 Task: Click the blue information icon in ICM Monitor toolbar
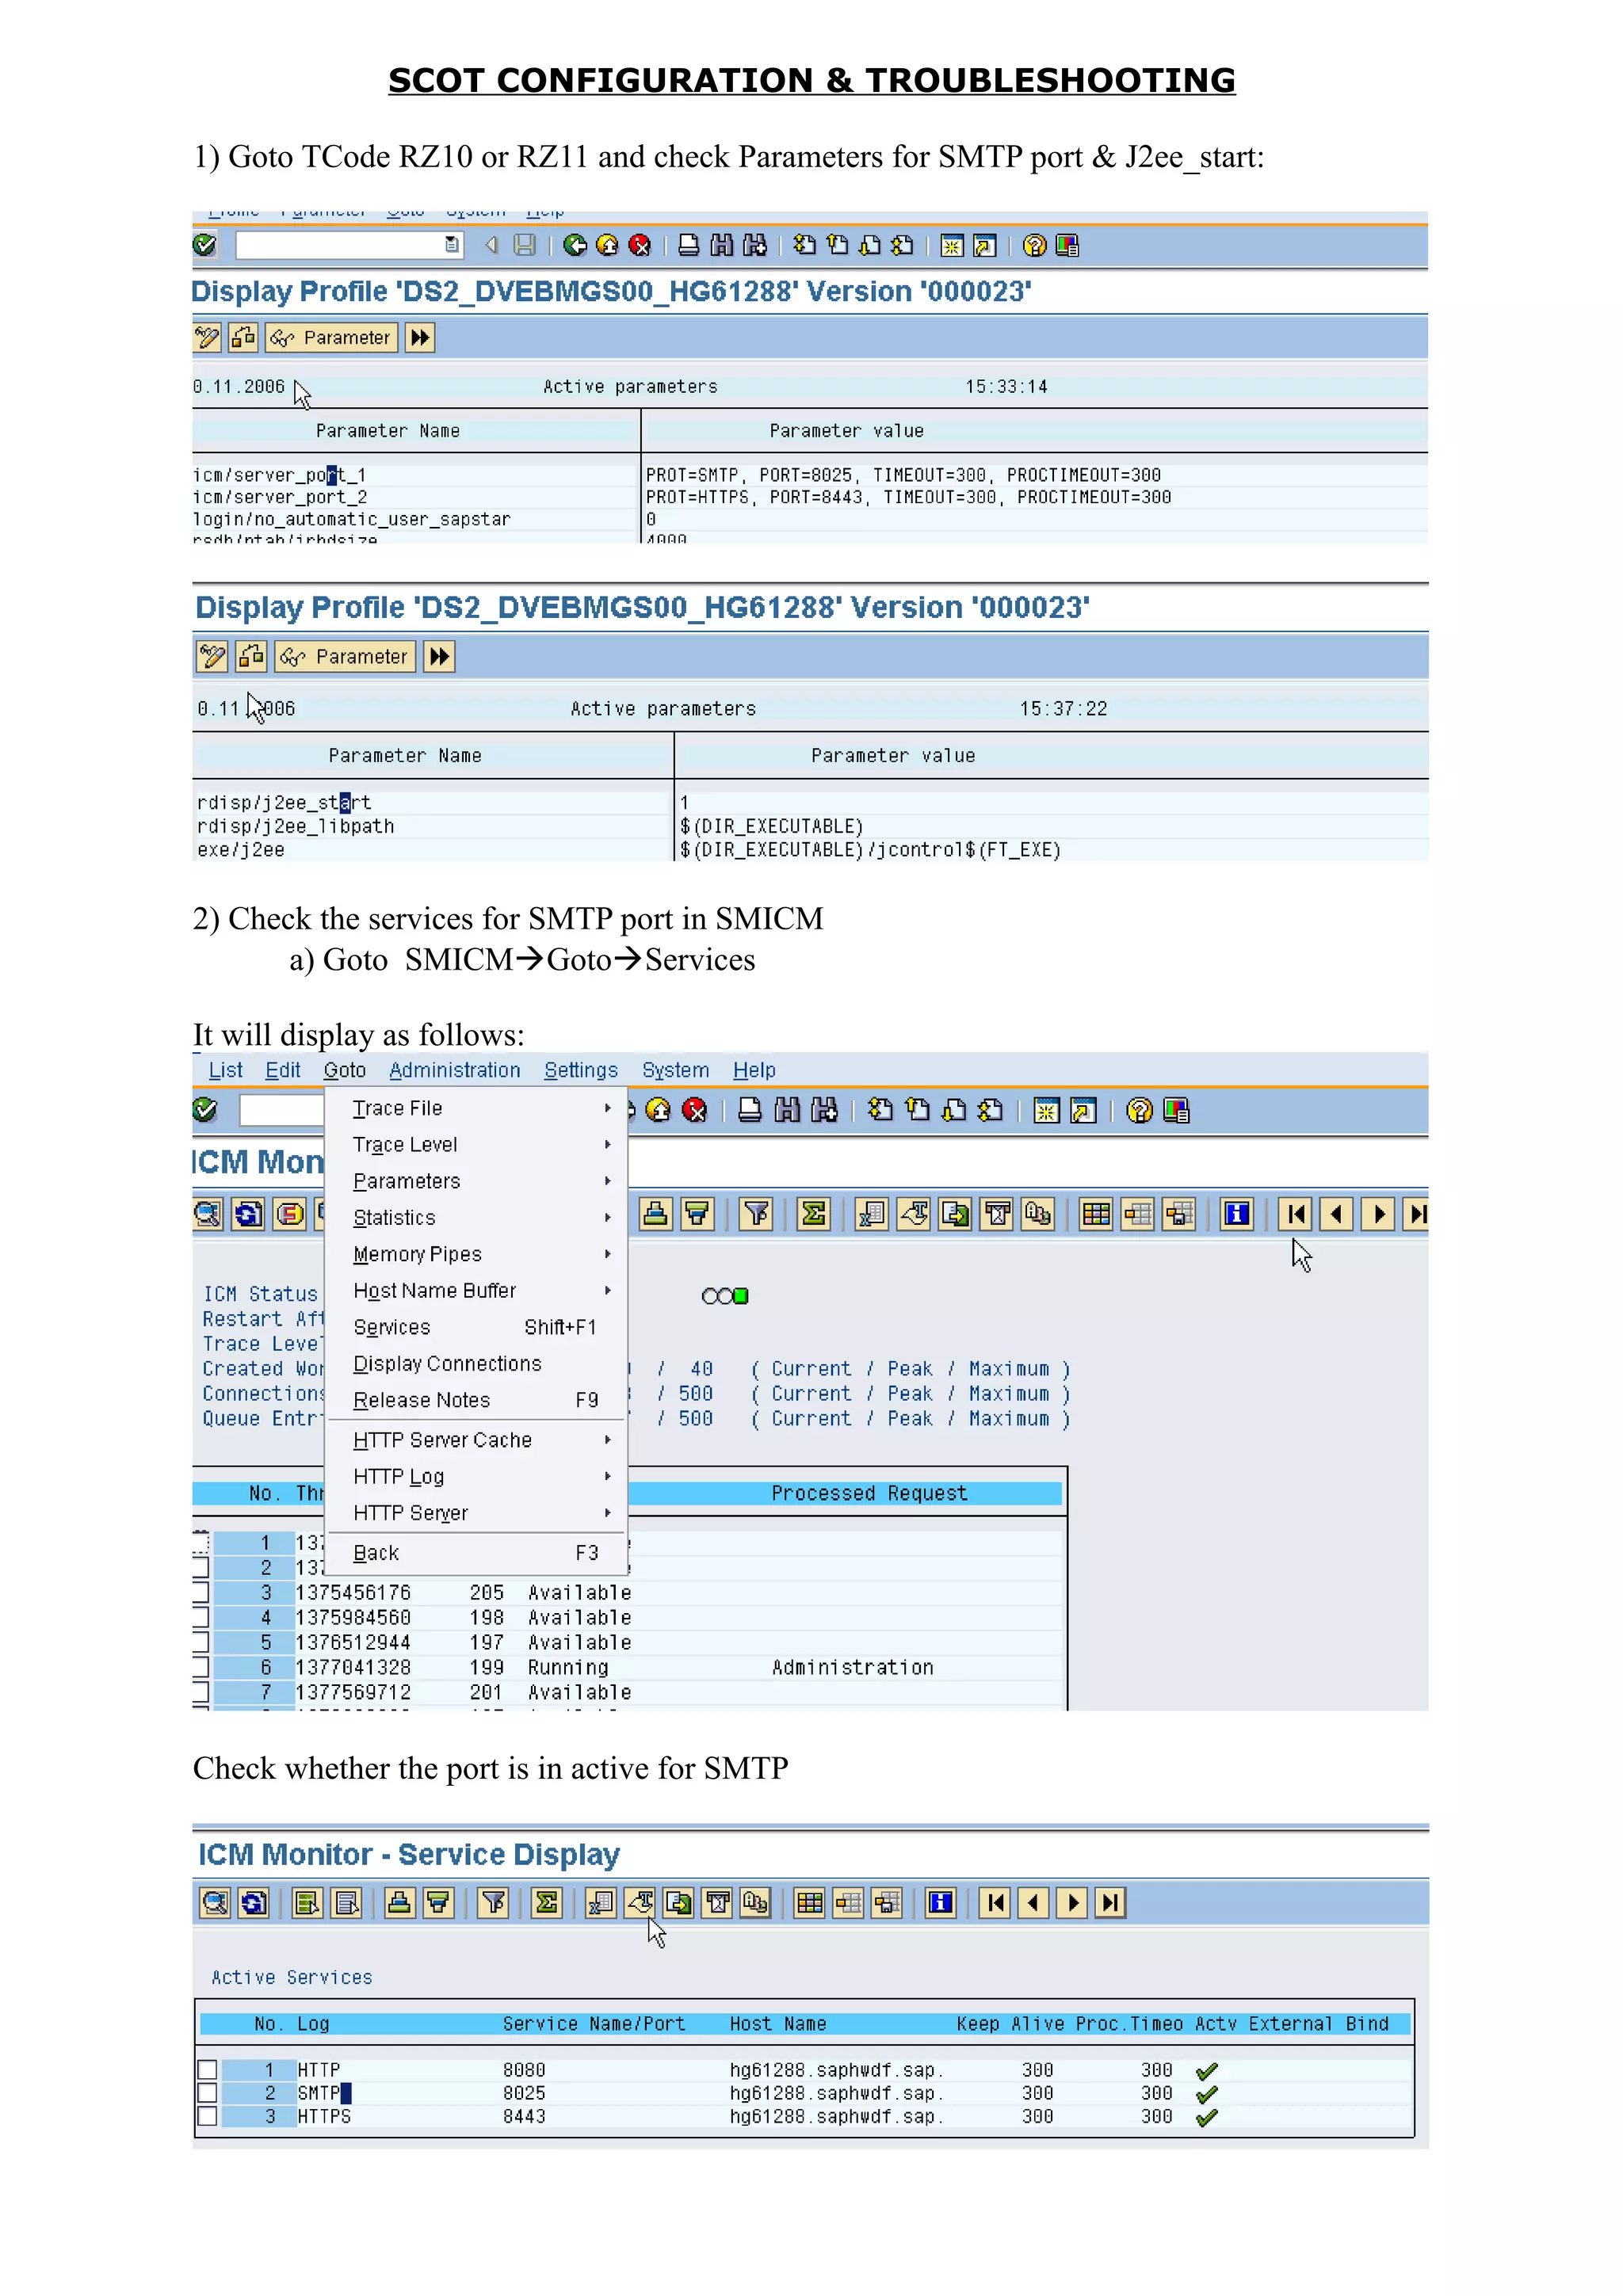[1236, 1214]
